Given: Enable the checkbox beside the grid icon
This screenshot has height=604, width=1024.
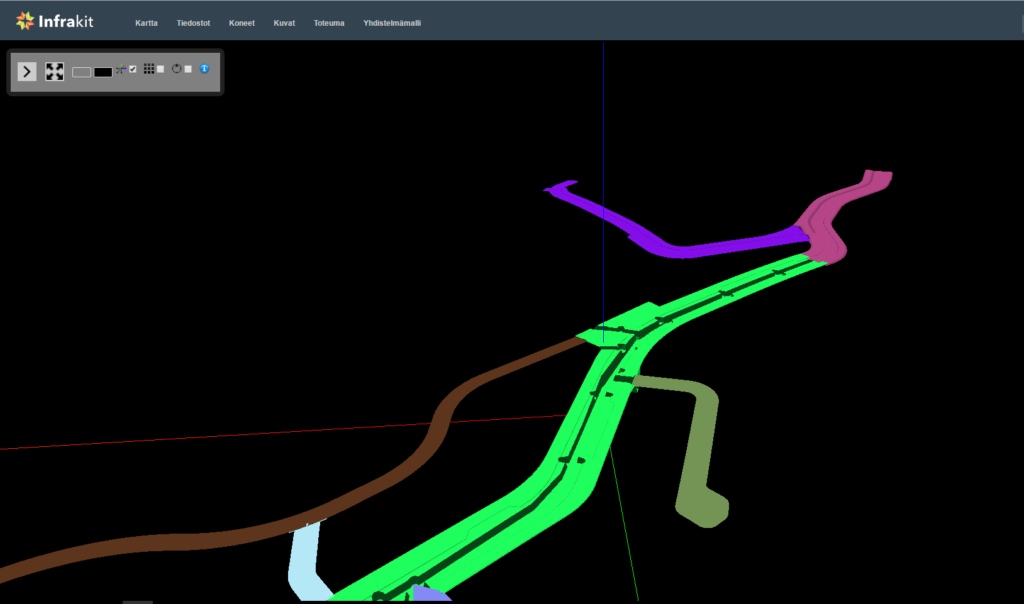Looking at the screenshot, I should (x=160, y=70).
